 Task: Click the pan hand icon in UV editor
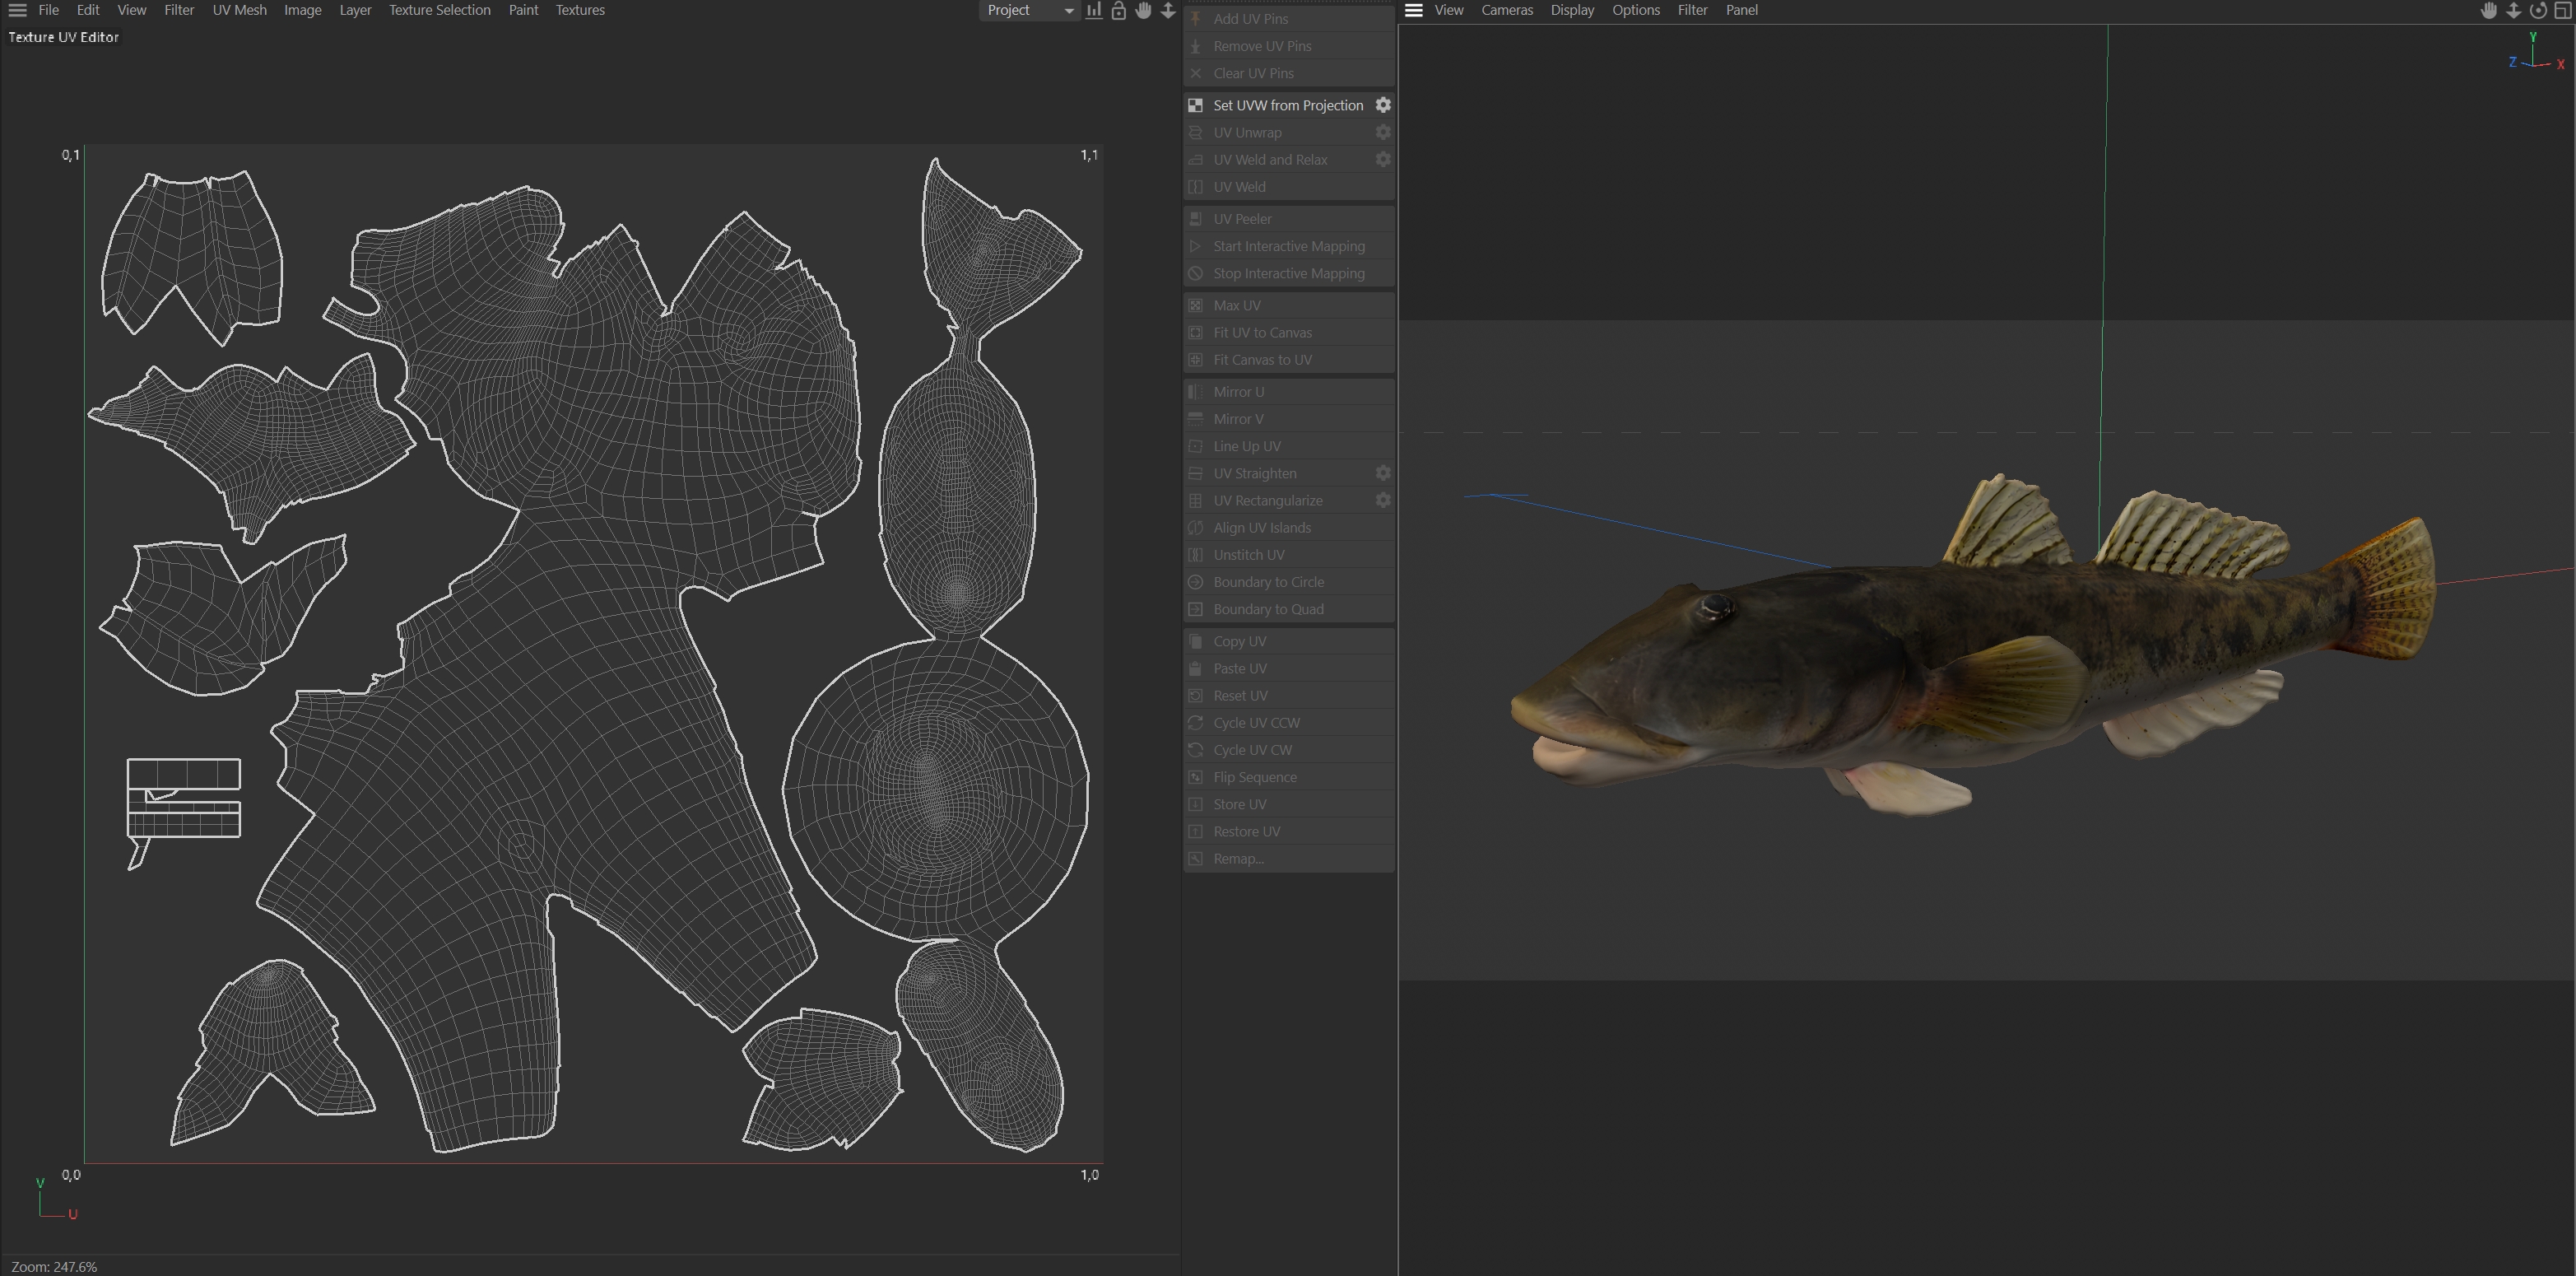(1143, 10)
